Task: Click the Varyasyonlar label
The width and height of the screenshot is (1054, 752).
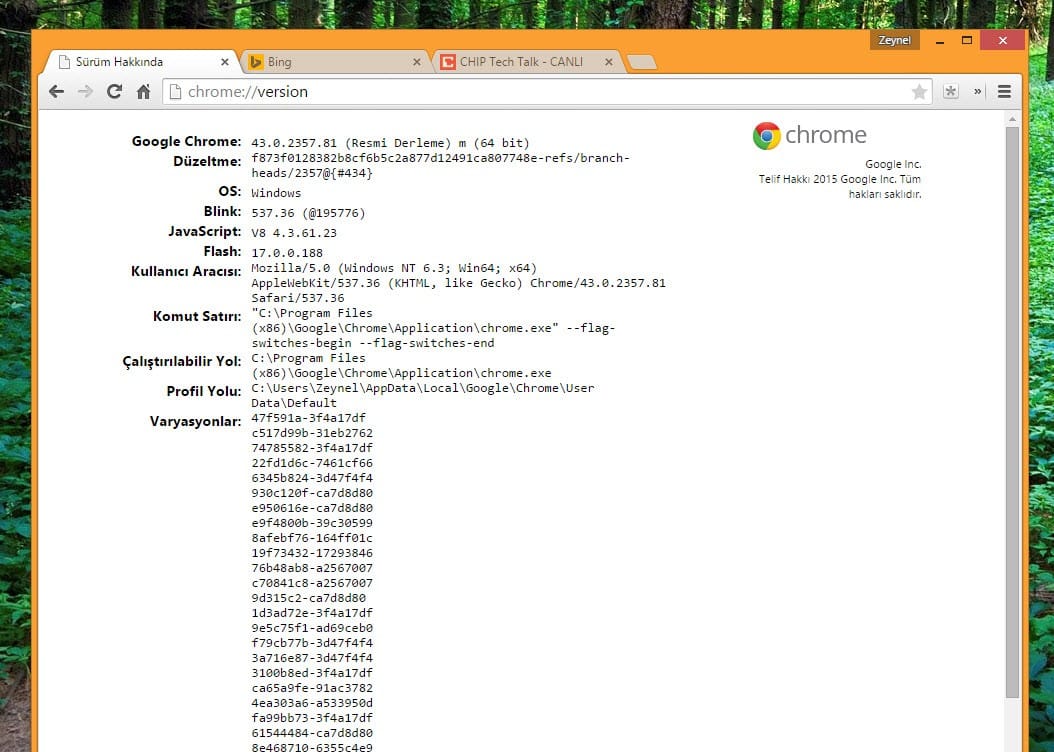Action: pyautogui.click(x=196, y=421)
